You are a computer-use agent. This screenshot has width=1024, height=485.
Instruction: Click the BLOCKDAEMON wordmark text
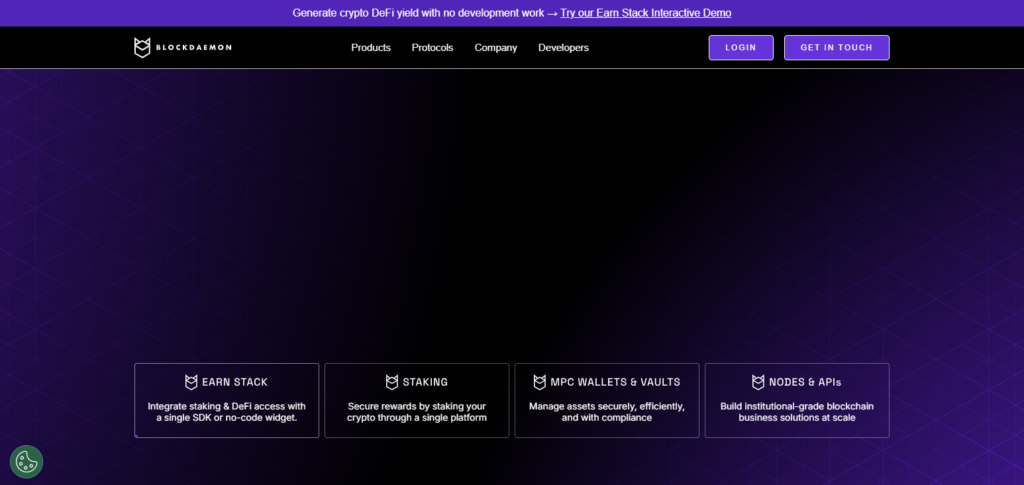pos(193,48)
